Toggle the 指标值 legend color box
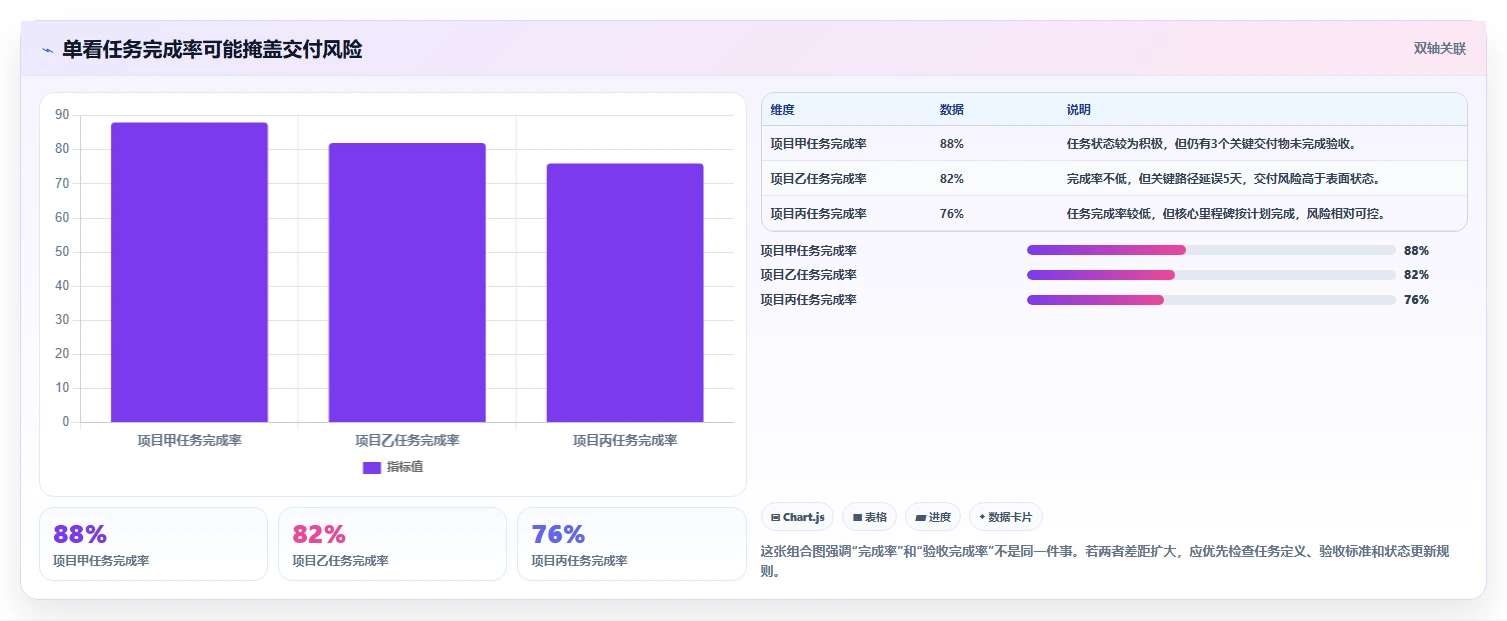Screen dimensions: 1507x621 point(371,467)
